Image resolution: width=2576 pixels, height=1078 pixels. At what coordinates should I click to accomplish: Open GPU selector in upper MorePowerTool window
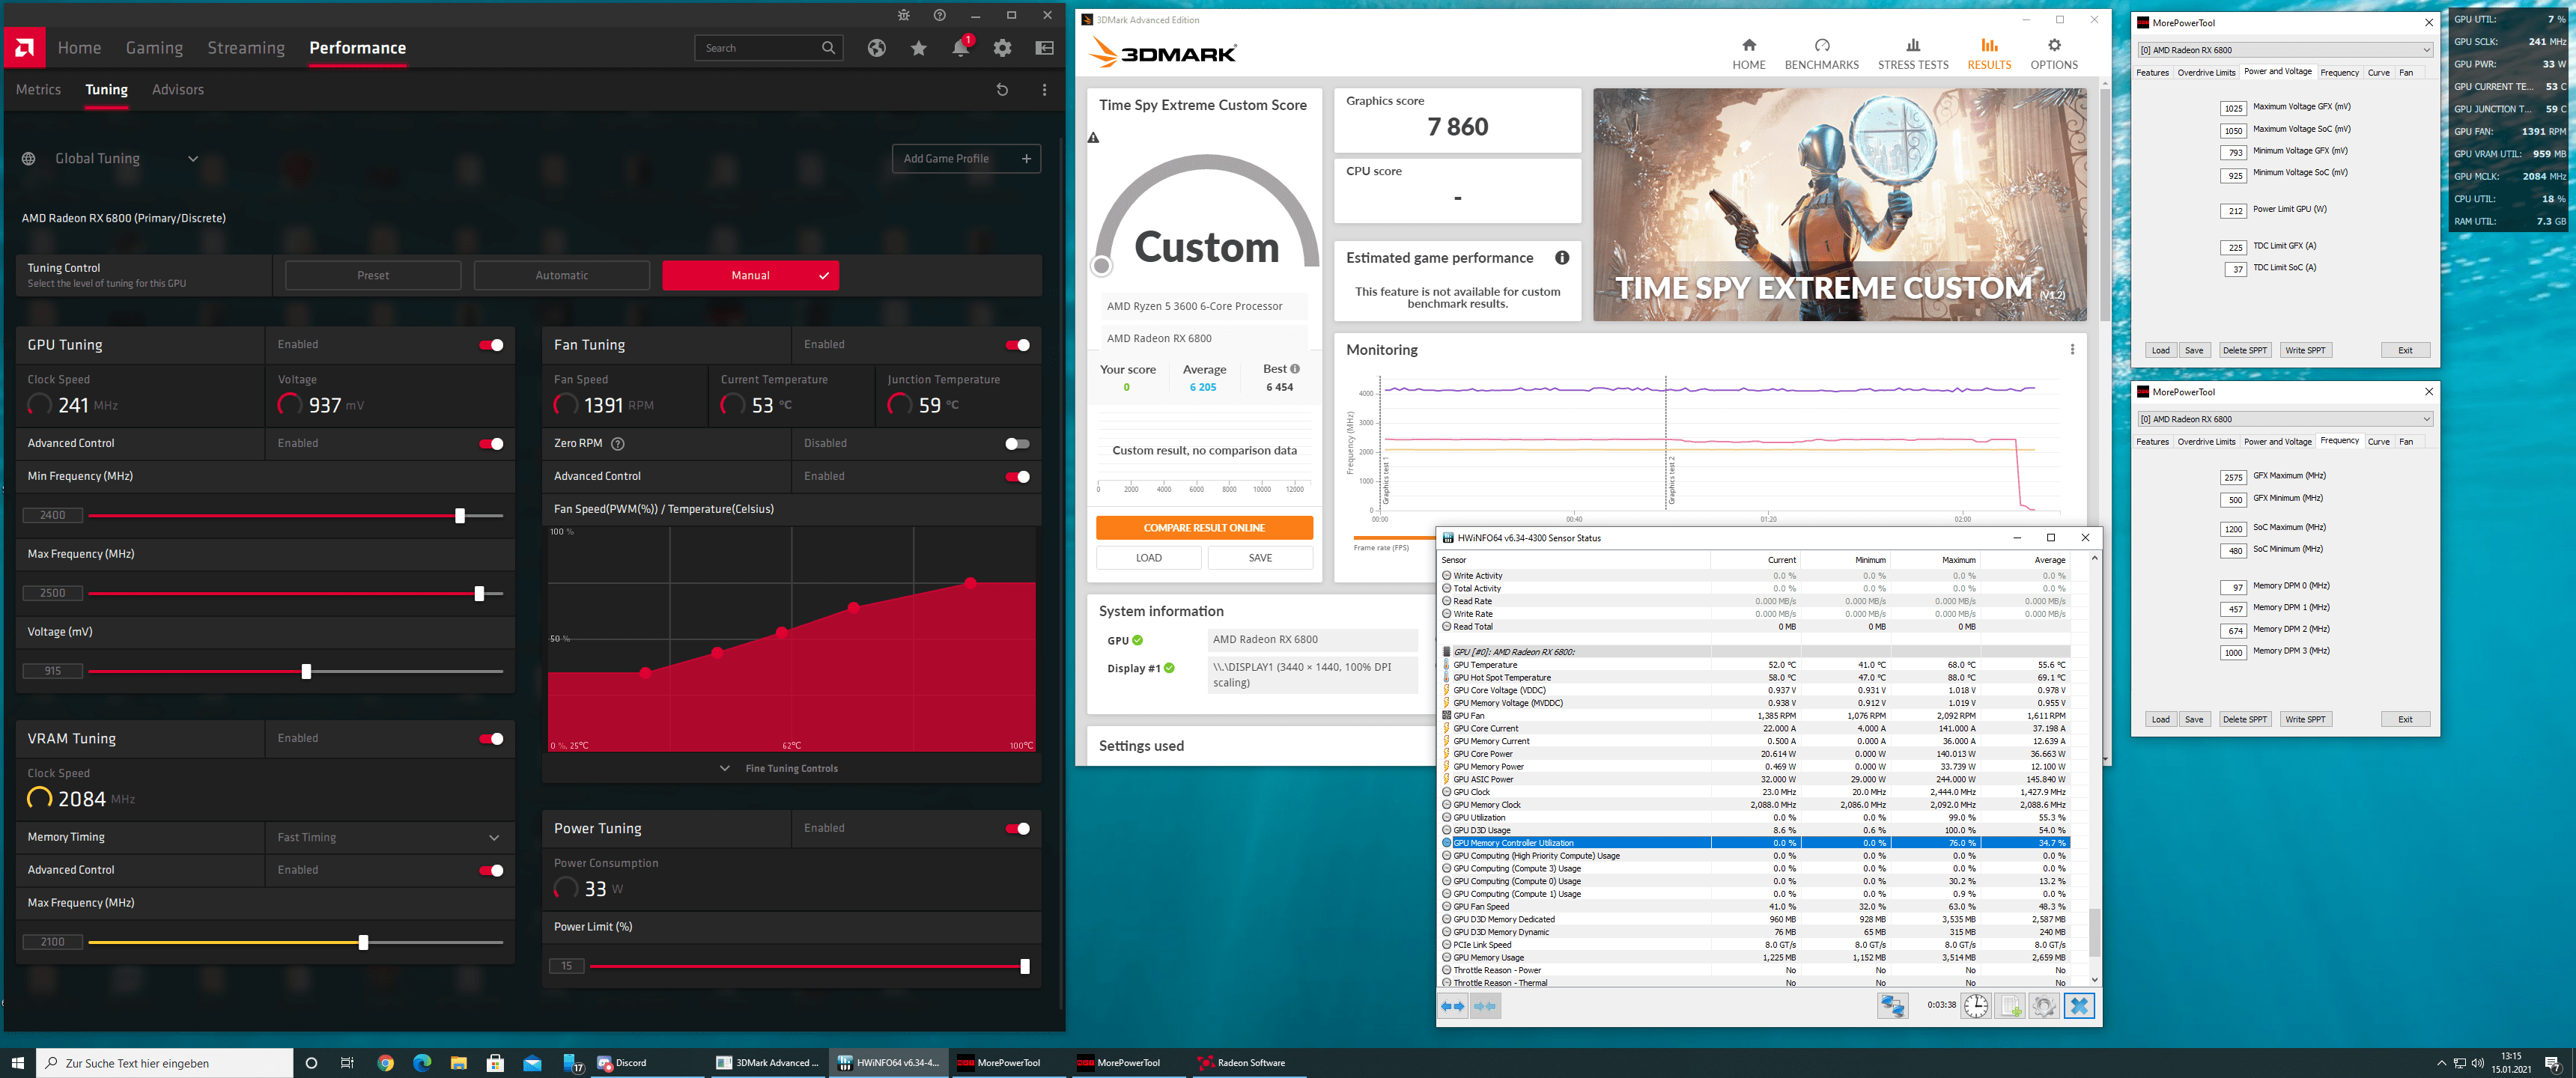[x=2284, y=50]
